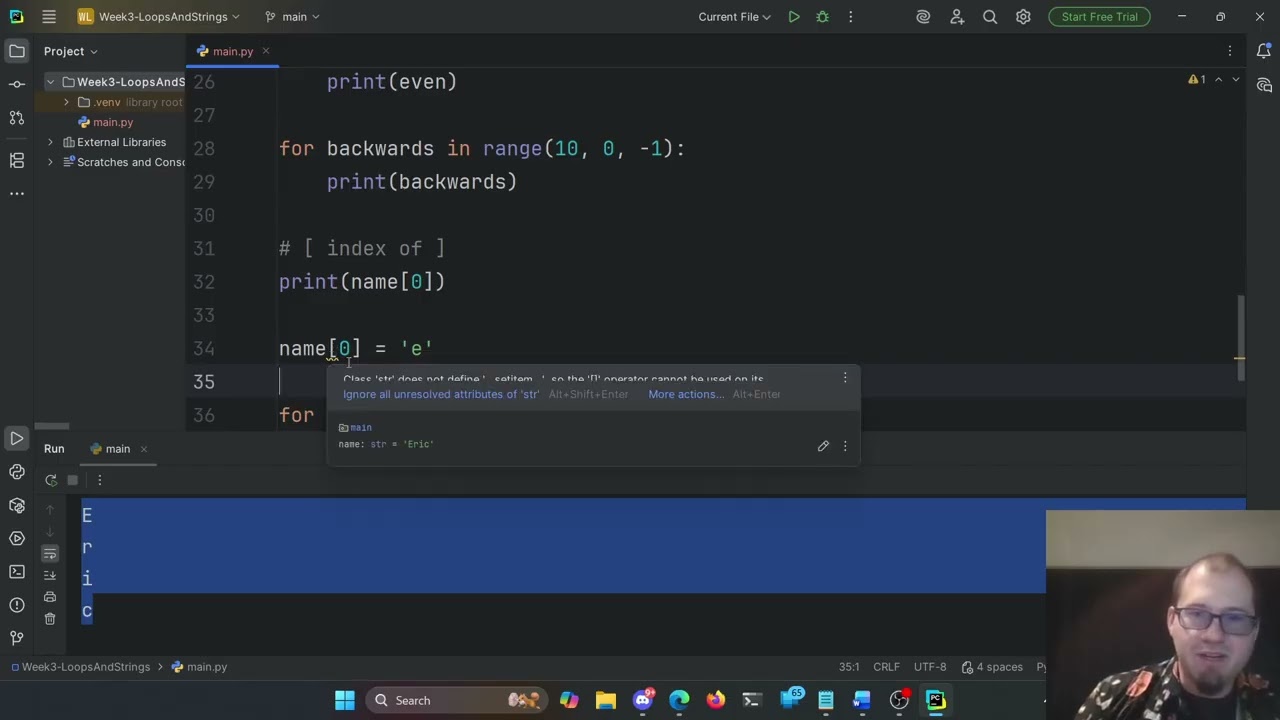The width and height of the screenshot is (1280, 720).
Task: Open the Git version control tool window
Action: (x=17, y=638)
